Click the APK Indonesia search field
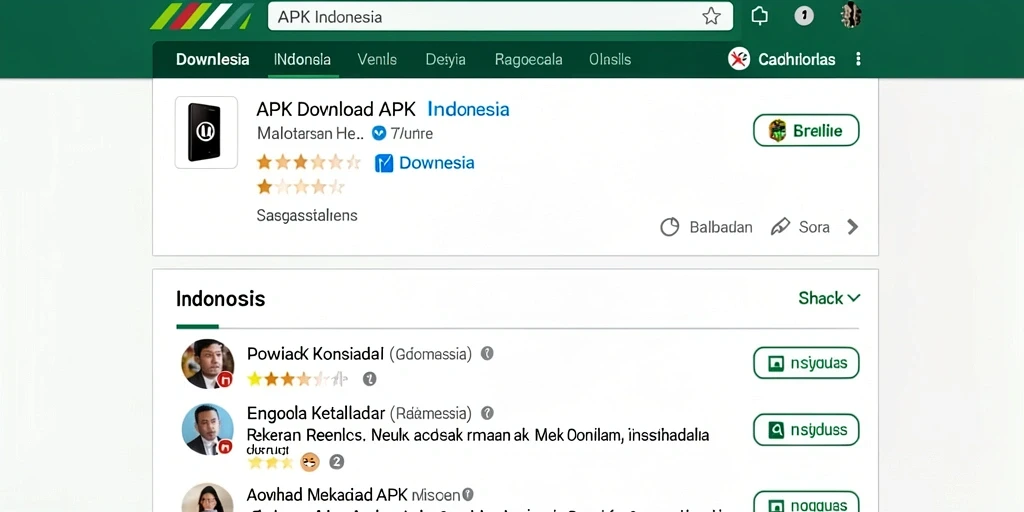The width and height of the screenshot is (1024, 512). pos(500,16)
